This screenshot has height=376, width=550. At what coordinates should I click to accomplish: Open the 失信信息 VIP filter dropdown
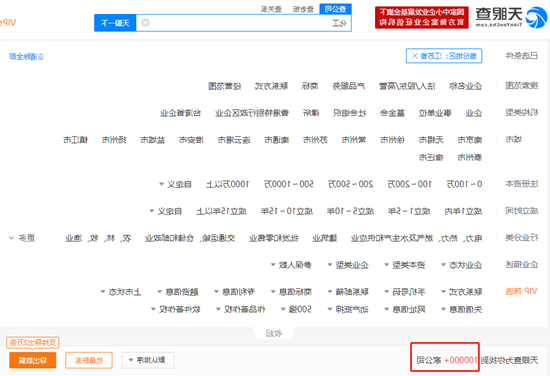click(462, 309)
